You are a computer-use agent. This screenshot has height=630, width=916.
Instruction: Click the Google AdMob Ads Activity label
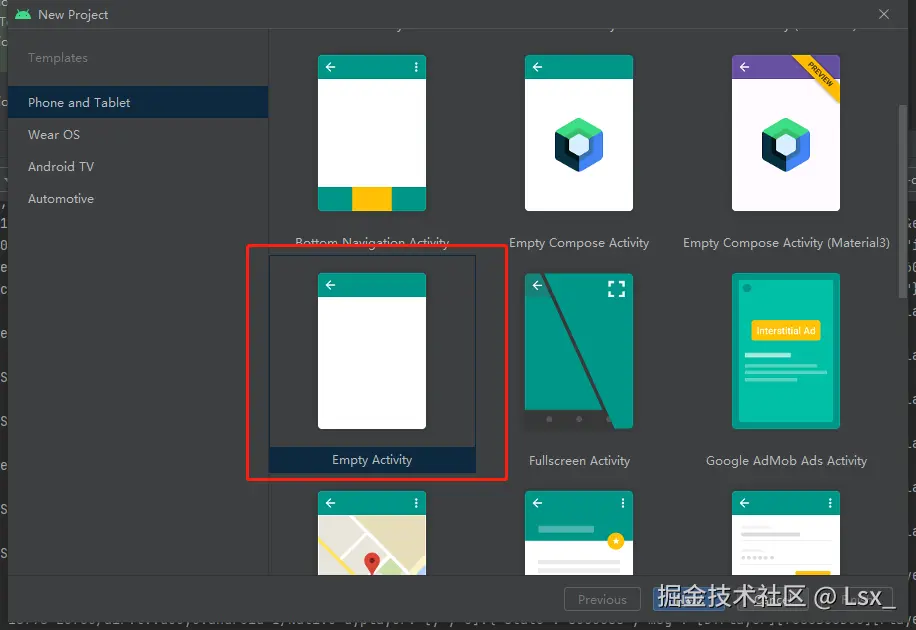point(786,461)
